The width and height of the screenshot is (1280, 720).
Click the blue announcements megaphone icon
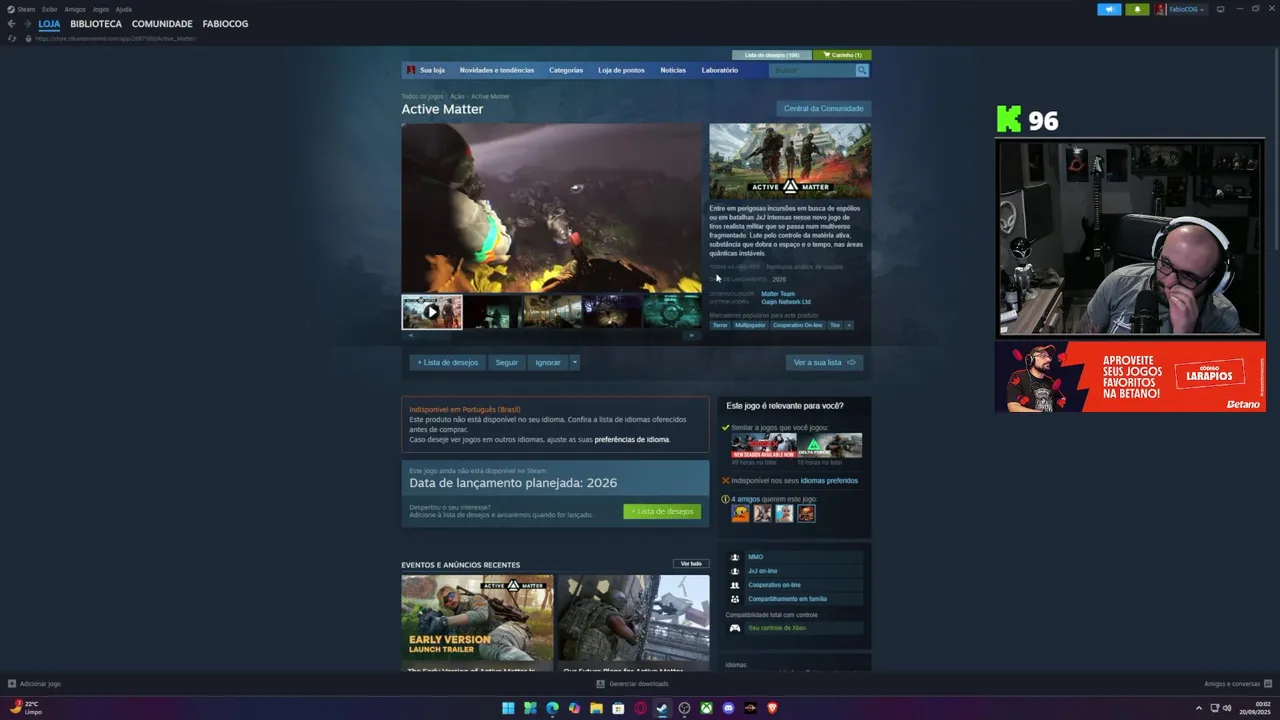[1109, 9]
